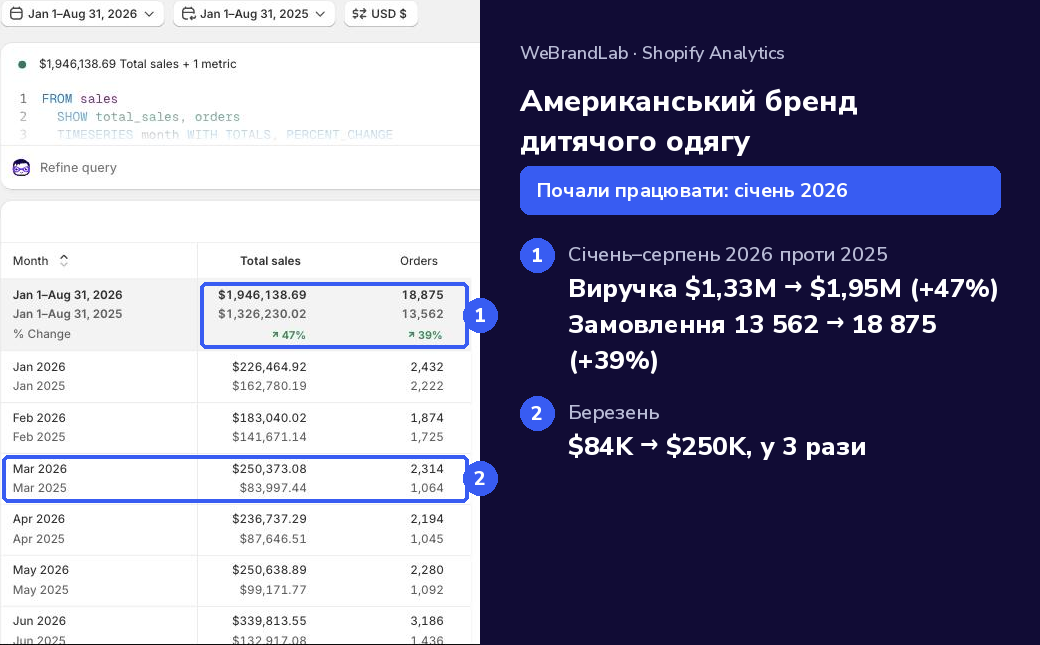Select the 1,874 orders value for Feb 2026
The height and width of the screenshot is (645, 1040).
click(426, 417)
